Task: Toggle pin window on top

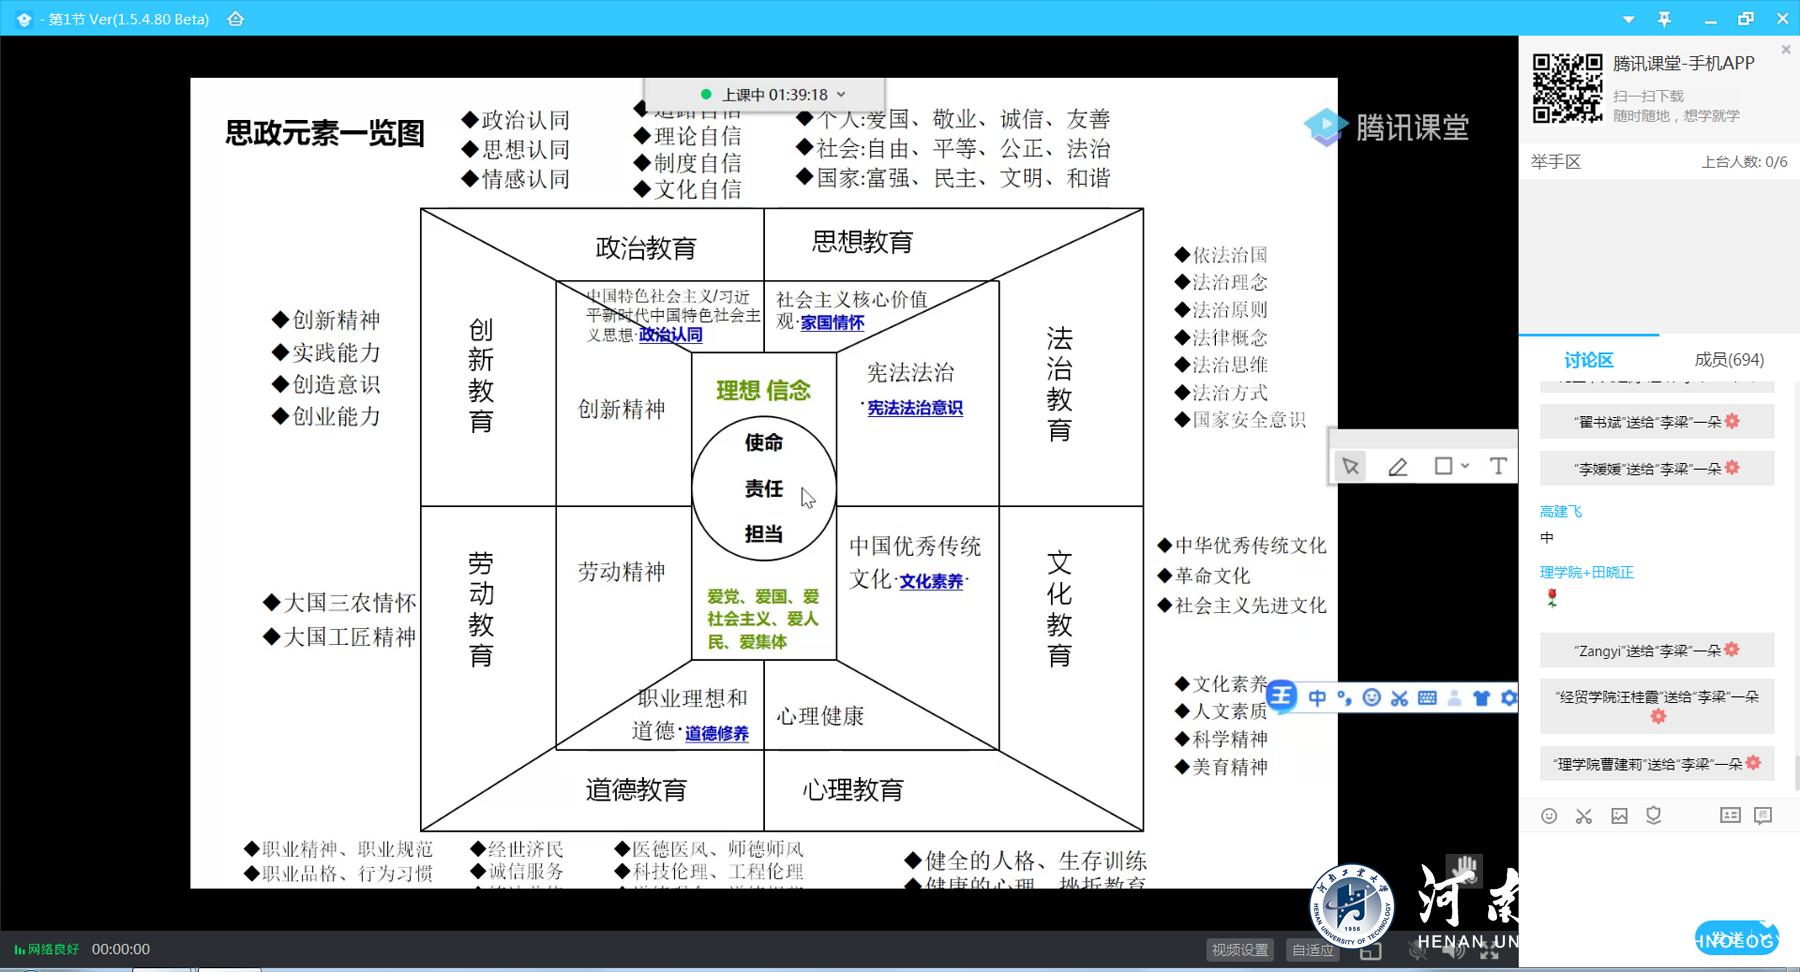Action: click(x=1664, y=19)
